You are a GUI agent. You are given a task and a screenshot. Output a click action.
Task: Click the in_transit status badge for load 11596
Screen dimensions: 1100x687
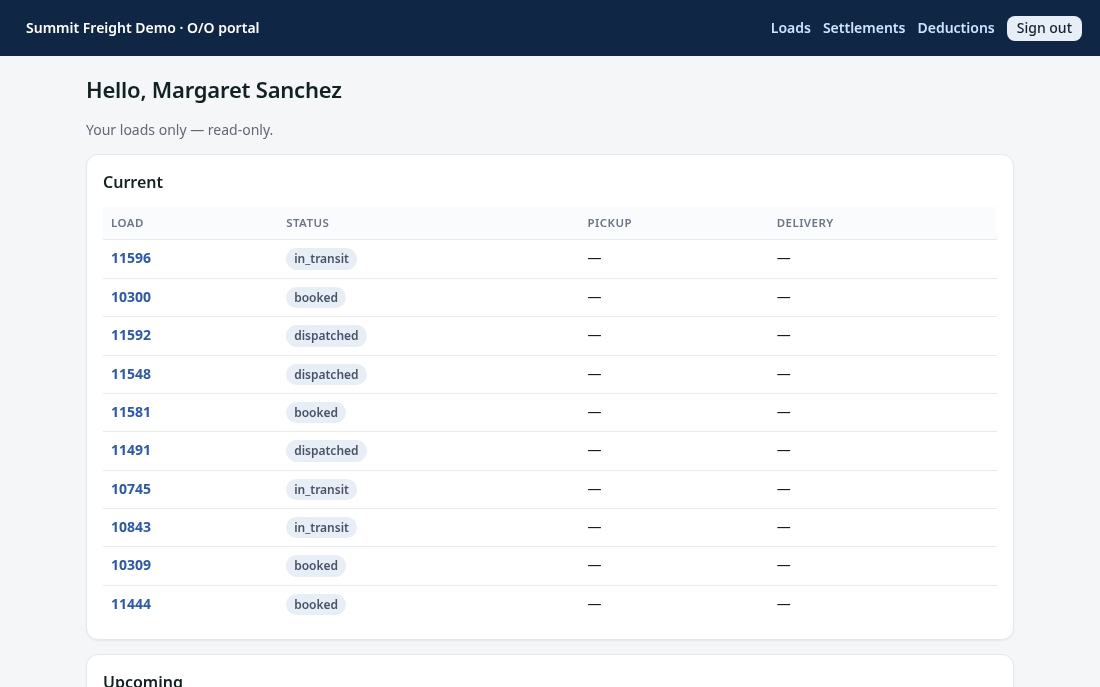pyautogui.click(x=321, y=259)
